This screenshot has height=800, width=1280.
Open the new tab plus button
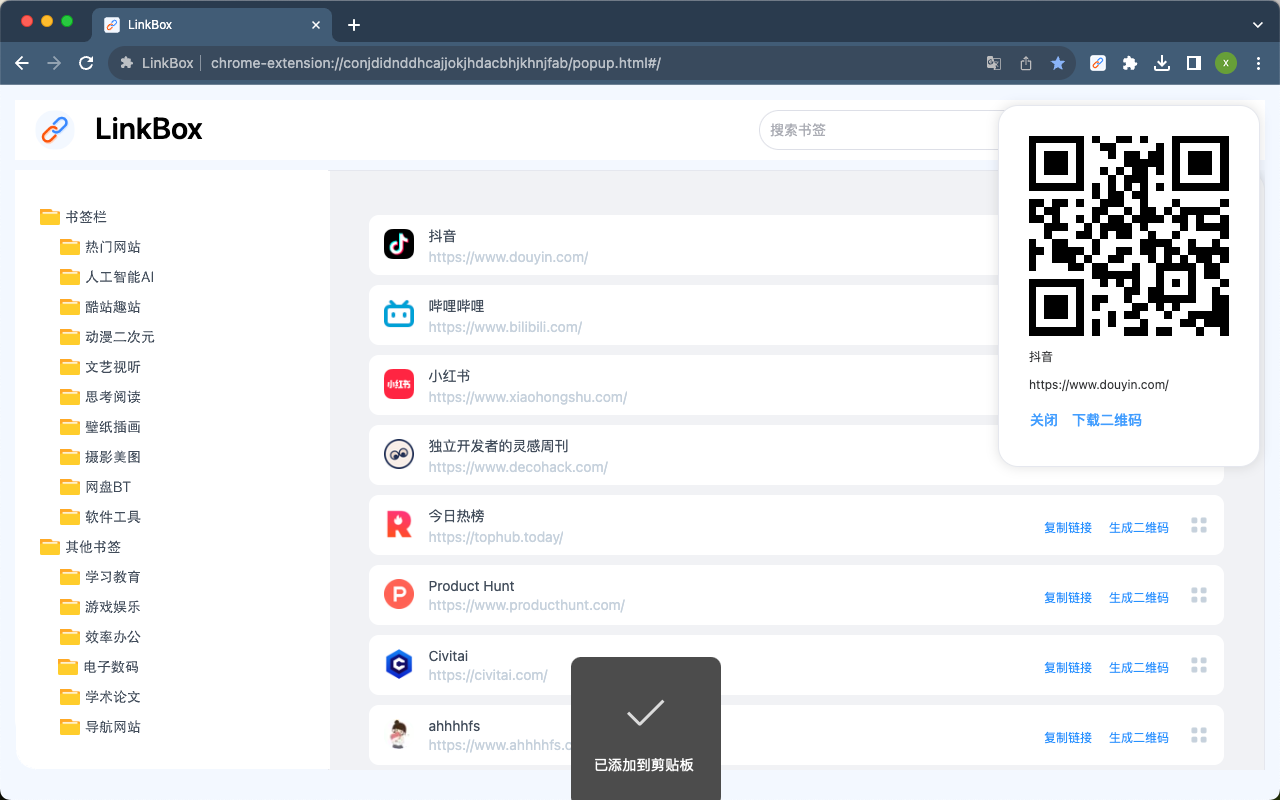pos(354,25)
